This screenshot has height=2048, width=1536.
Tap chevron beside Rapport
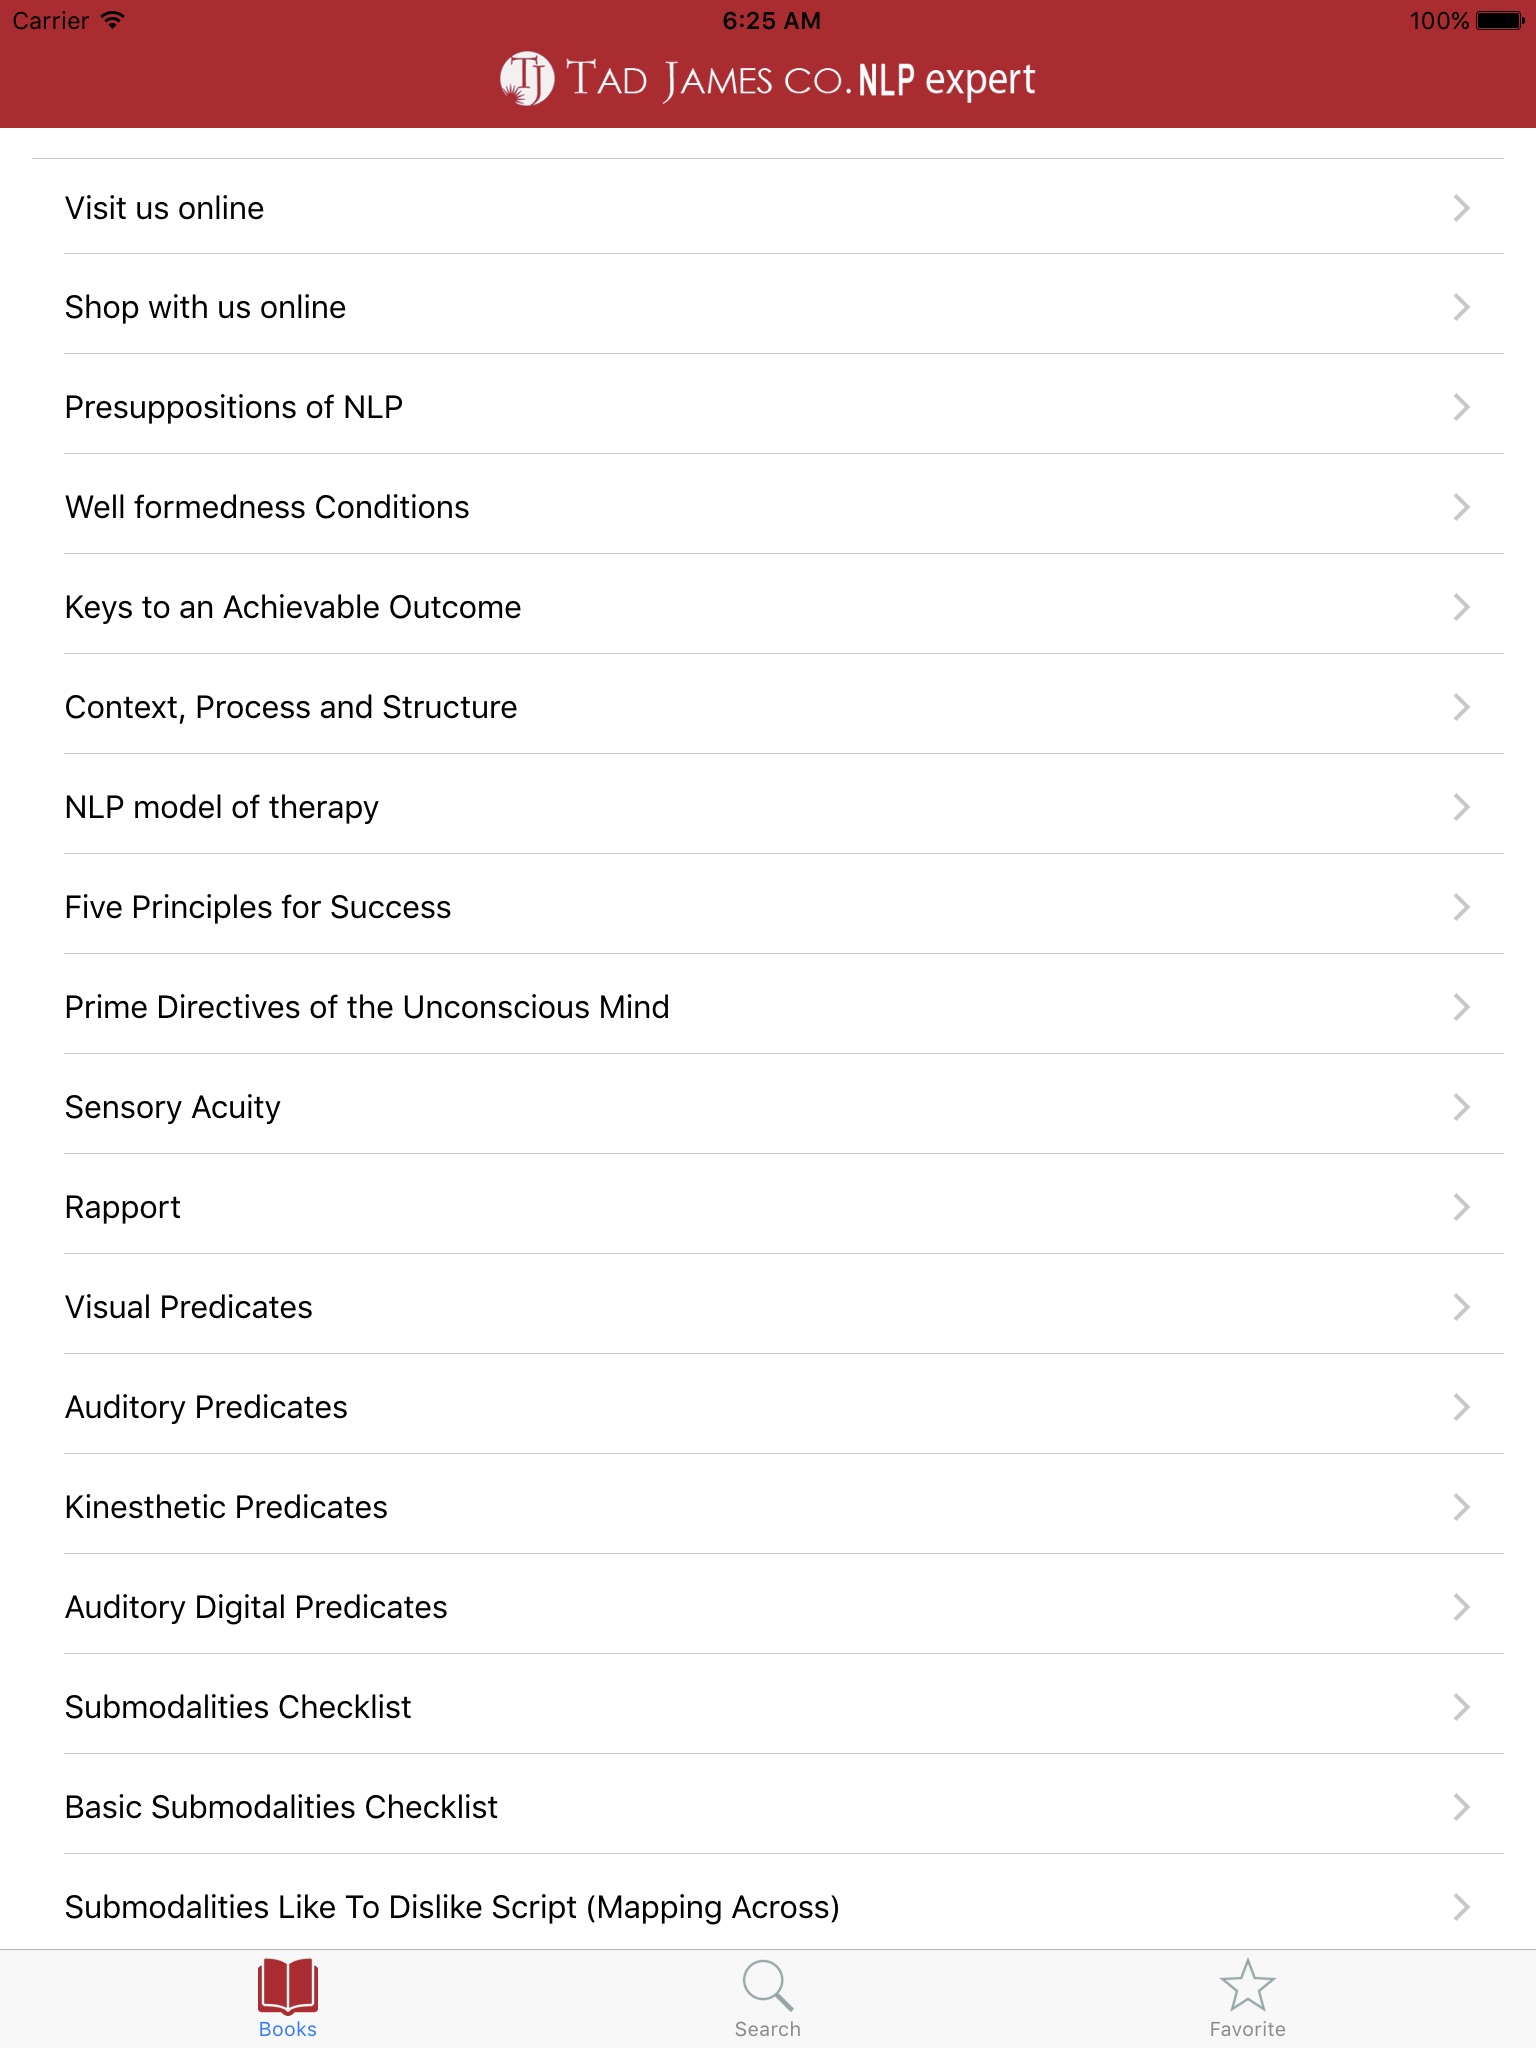pyautogui.click(x=1461, y=1207)
